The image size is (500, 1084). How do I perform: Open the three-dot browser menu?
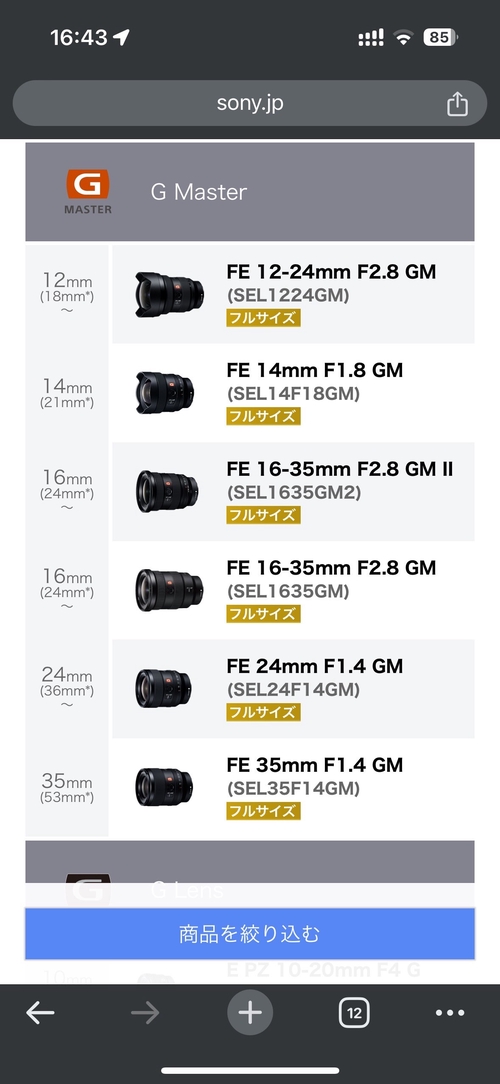point(450,1013)
